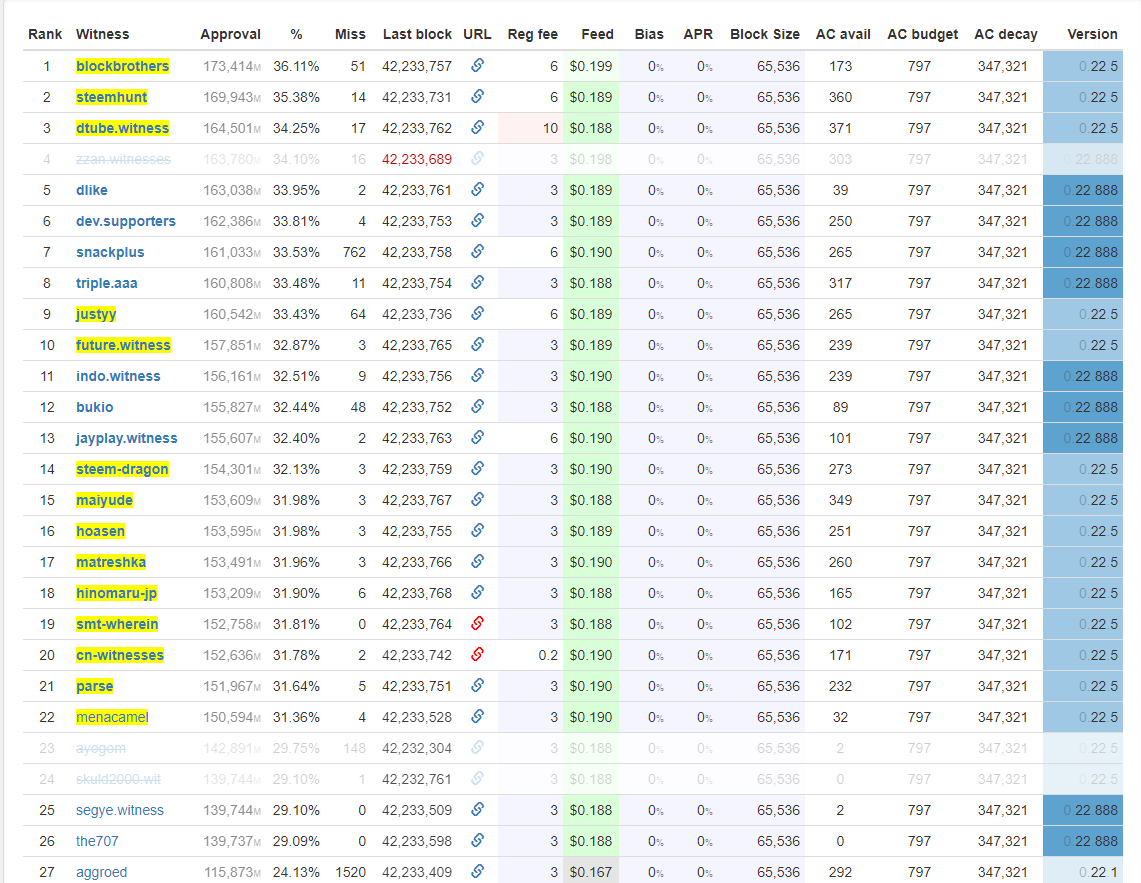Open the URL link icon for bukio
The image size is (1141, 883).
[477, 406]
